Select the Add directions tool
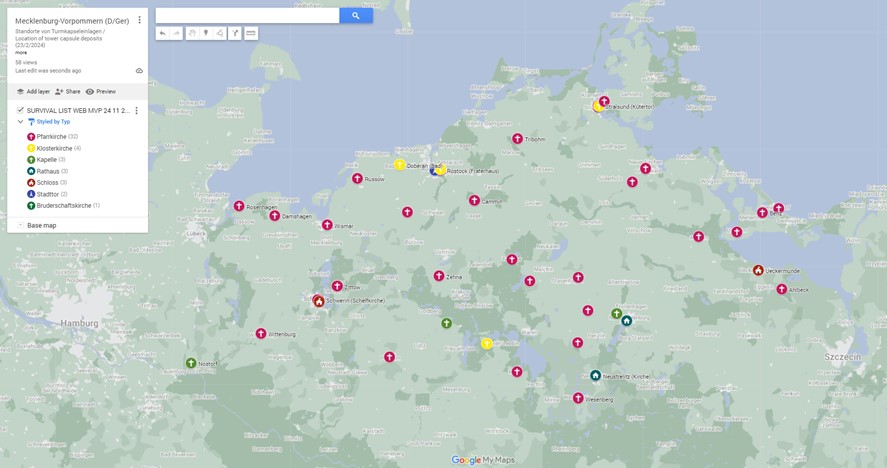 [x=235, y=33]
